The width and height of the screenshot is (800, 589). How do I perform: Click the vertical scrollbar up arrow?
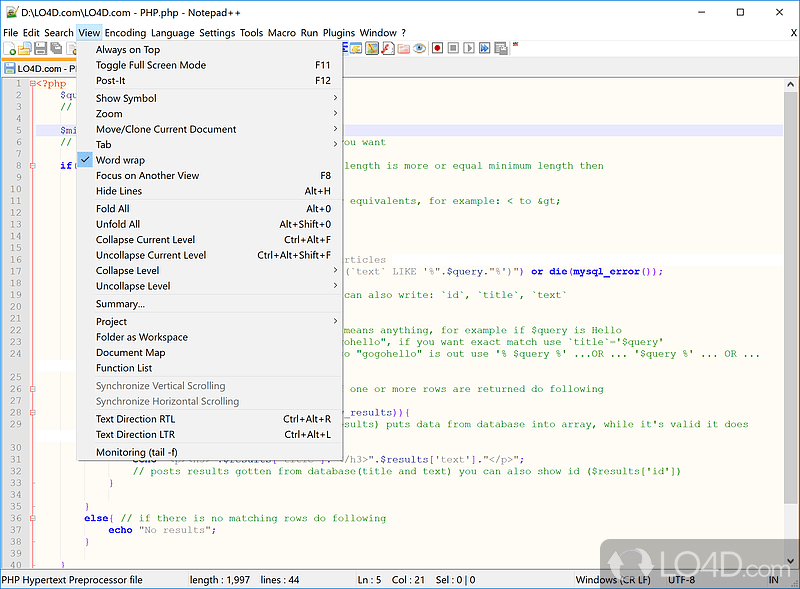tap(790, 85)
